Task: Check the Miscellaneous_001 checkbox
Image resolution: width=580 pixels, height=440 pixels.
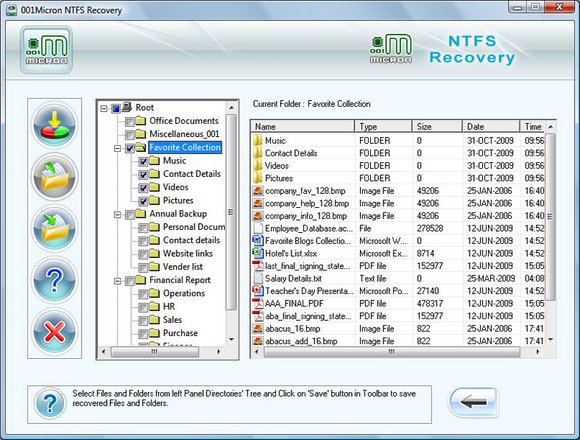Action: [129, 135]
